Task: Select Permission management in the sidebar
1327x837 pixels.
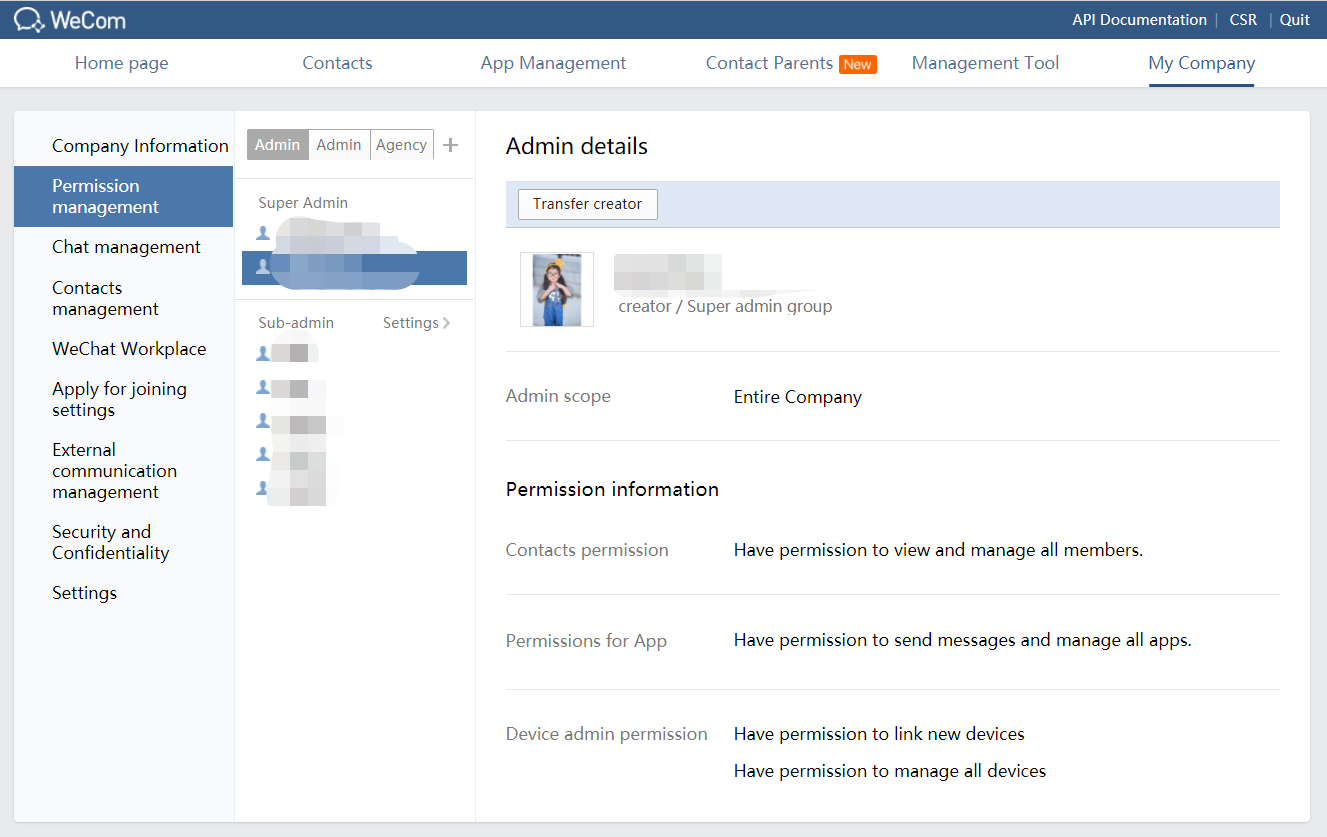Action: (x=123, y=196)
